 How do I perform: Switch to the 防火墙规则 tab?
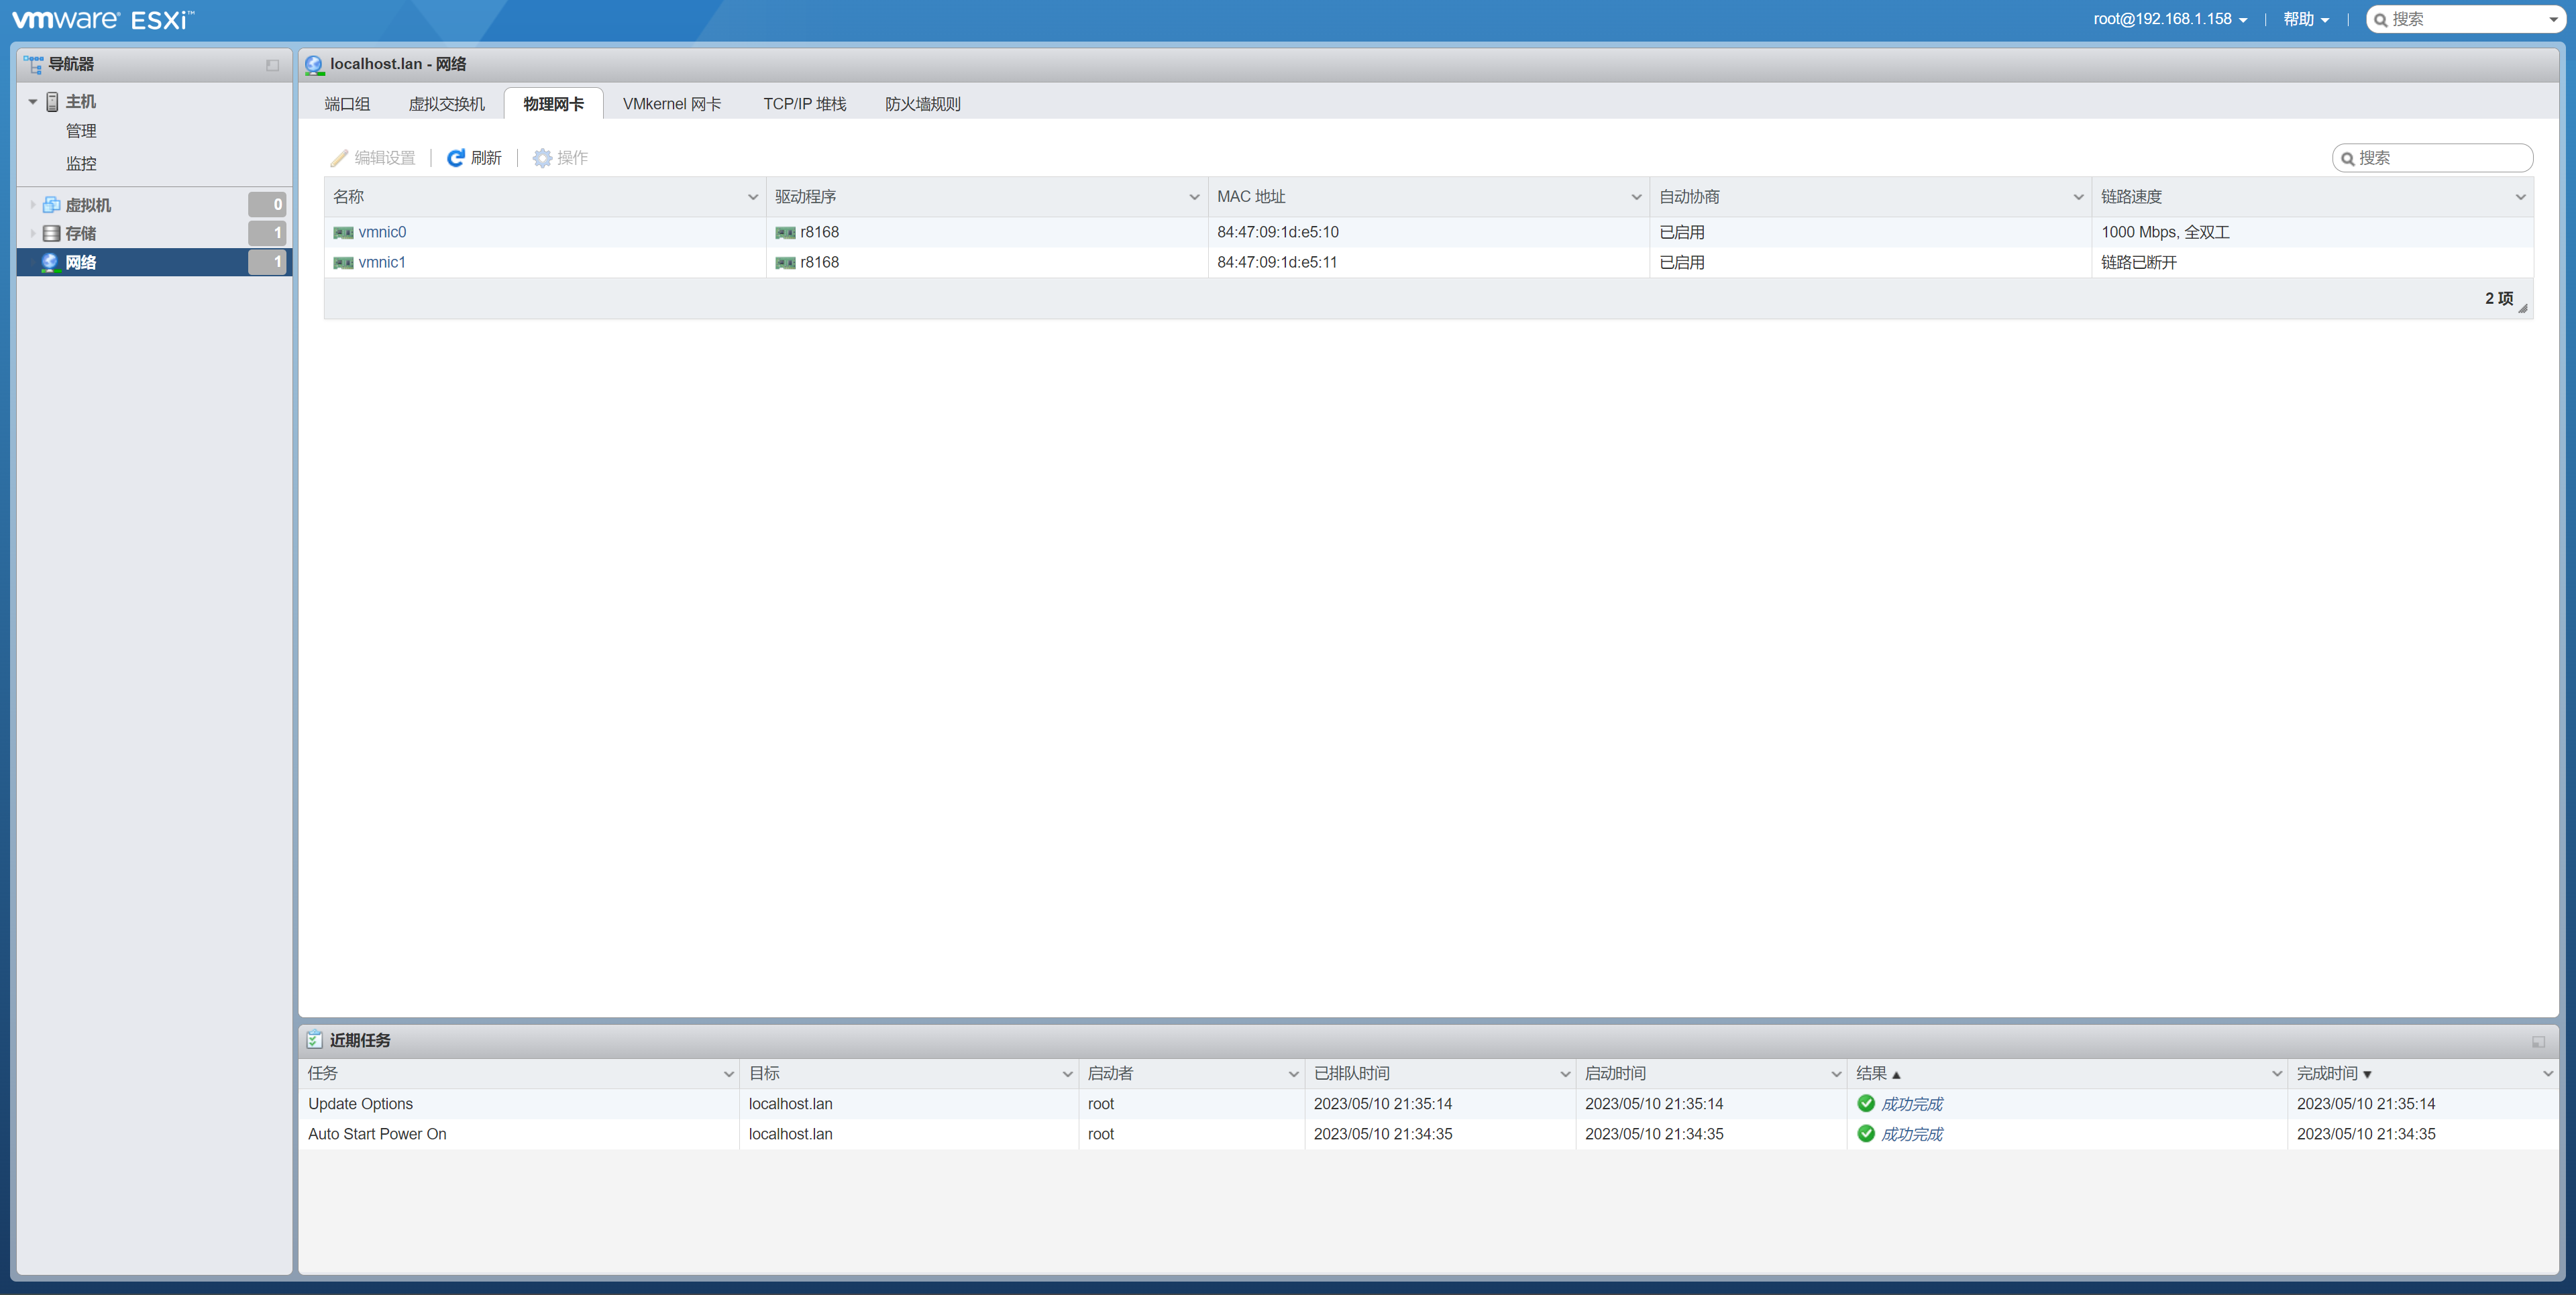pyautogui.click(x=922, y=104)
